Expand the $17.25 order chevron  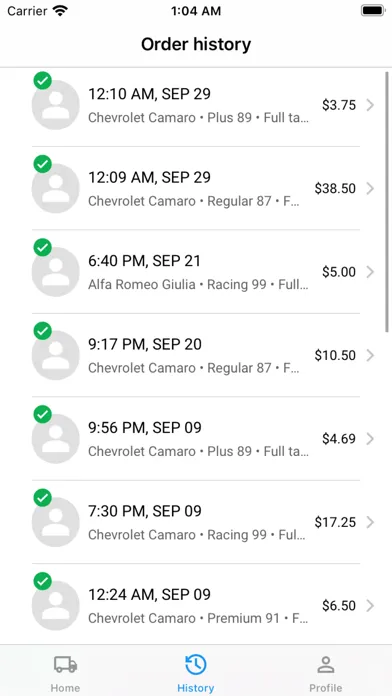tap(370, 522)
